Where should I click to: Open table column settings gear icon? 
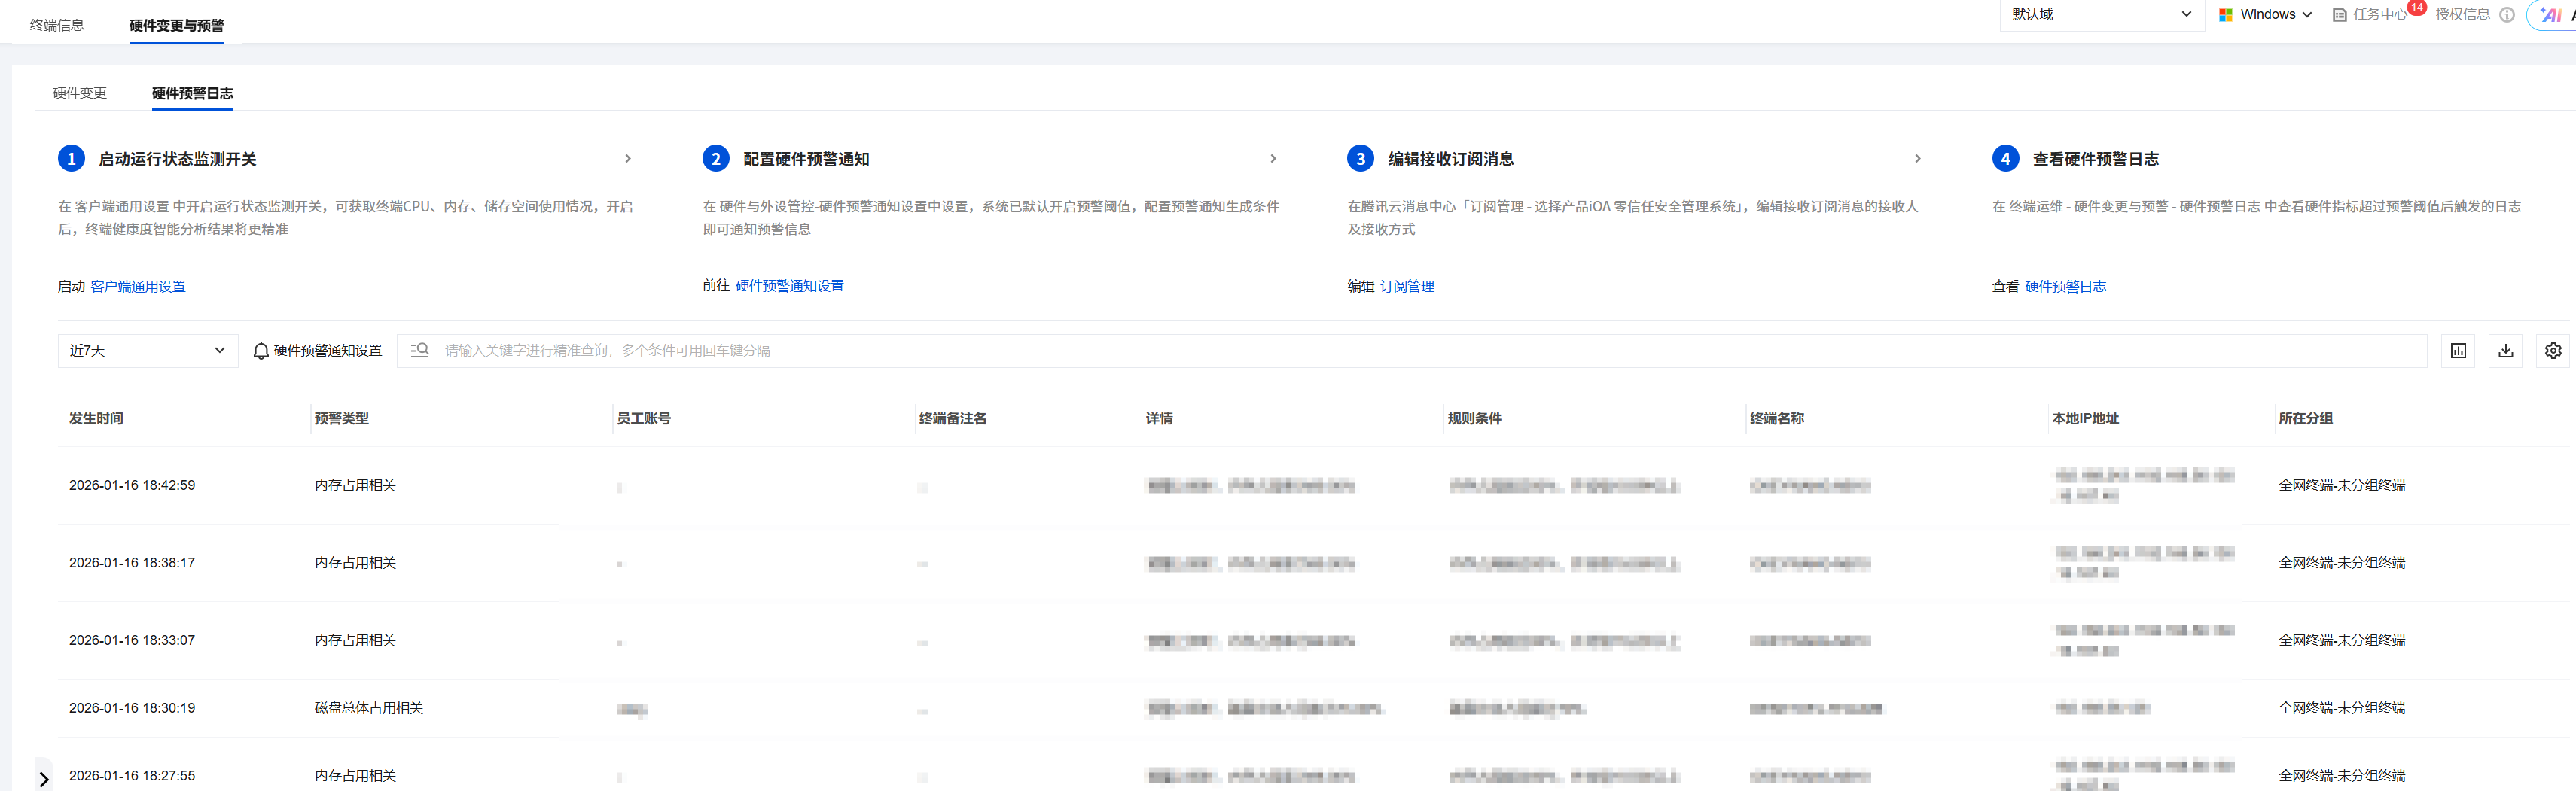pyautogui.click(x=2552, y=351)
